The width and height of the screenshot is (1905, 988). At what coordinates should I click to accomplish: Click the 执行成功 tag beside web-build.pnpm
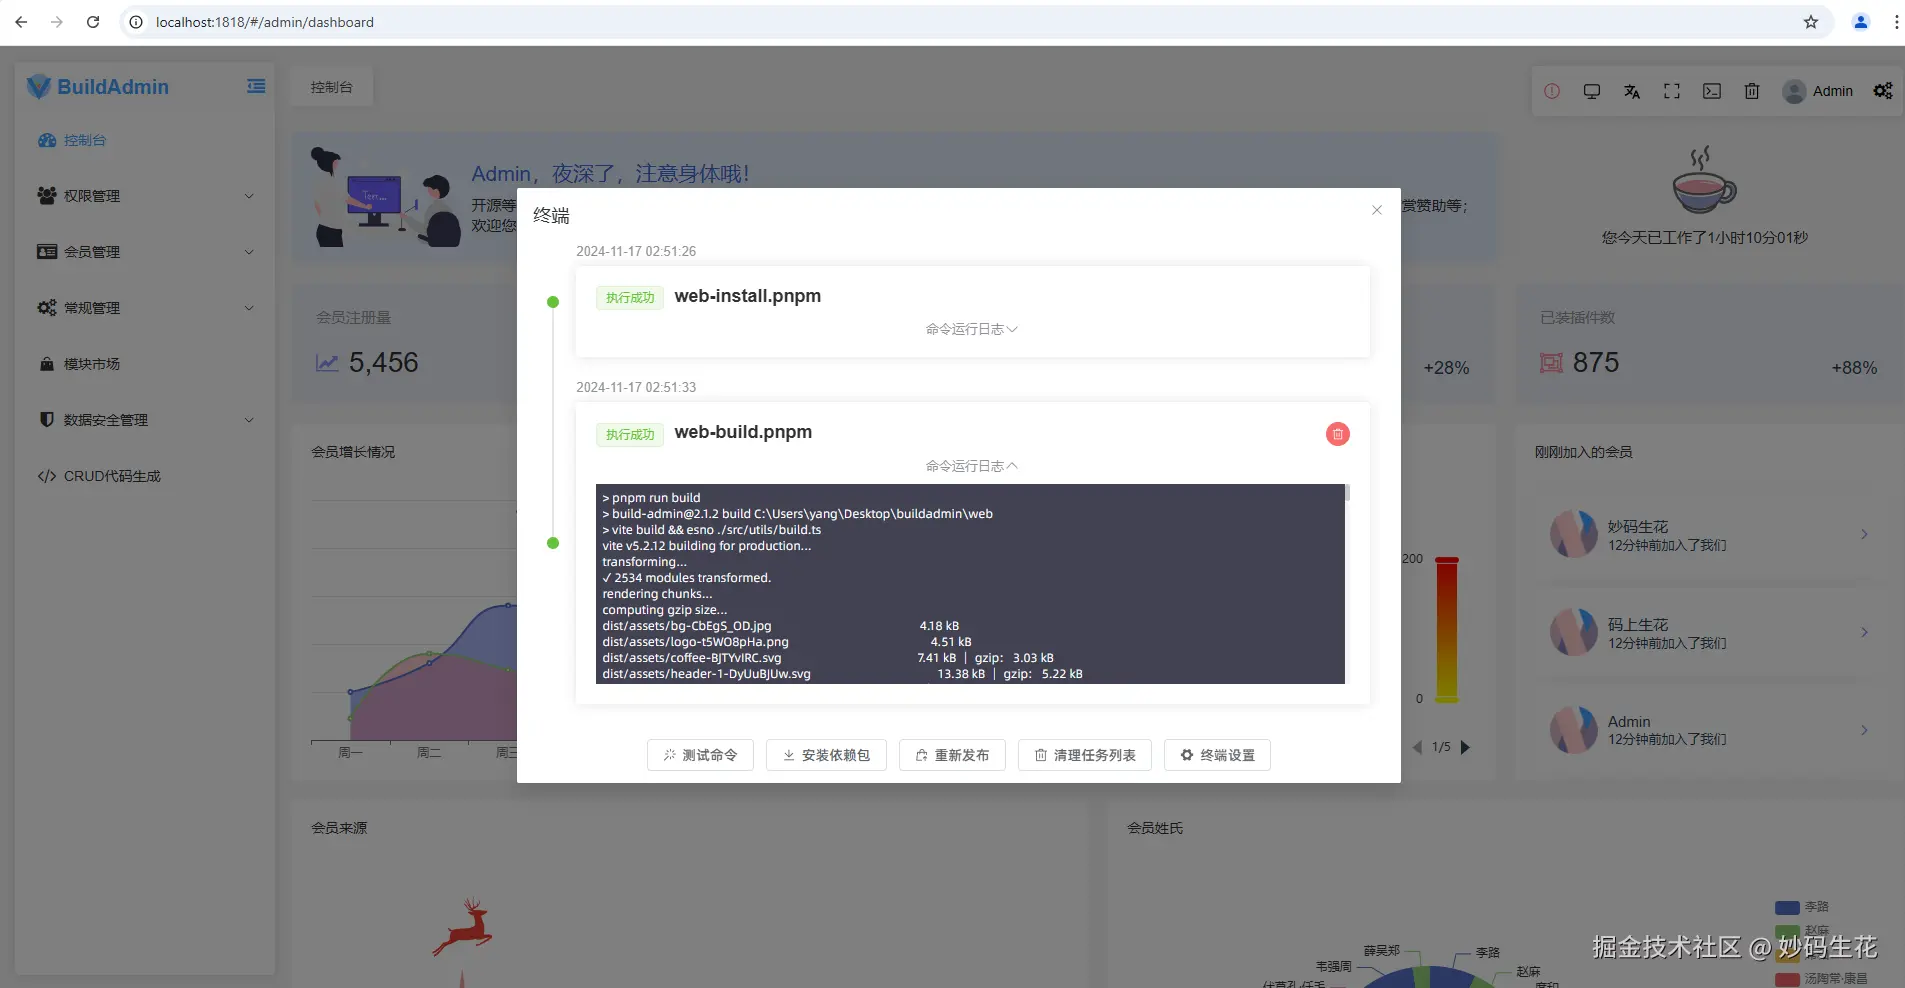[x=630, y=435]
